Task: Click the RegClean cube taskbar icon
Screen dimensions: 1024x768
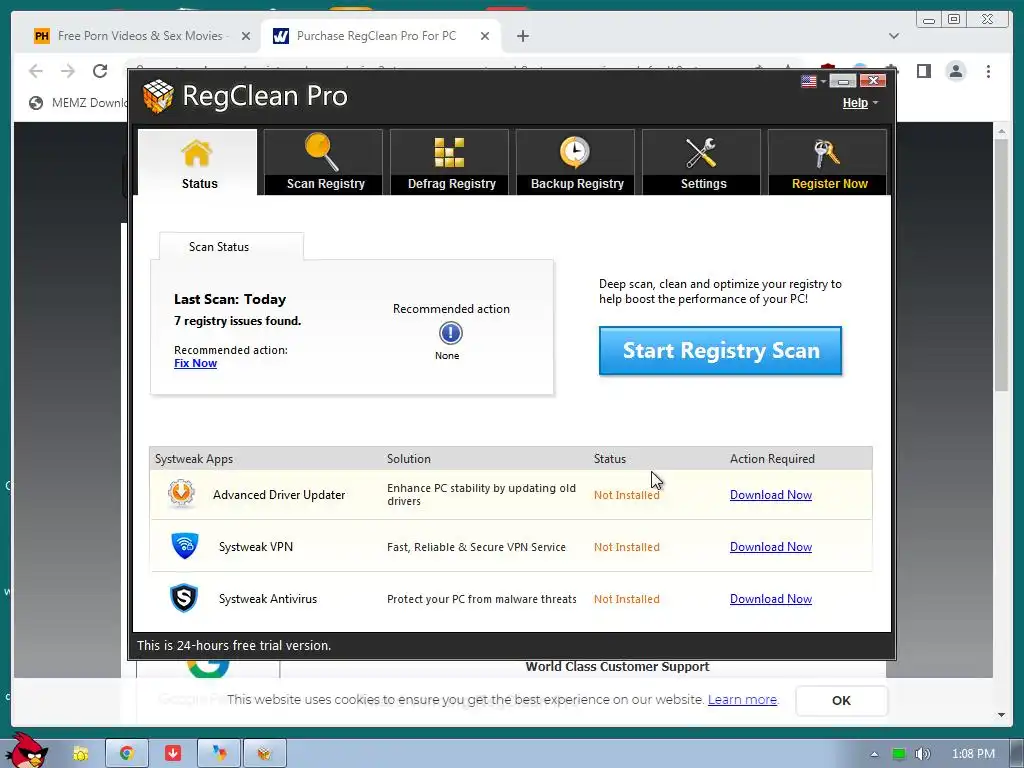Action: tap(264, 754)
